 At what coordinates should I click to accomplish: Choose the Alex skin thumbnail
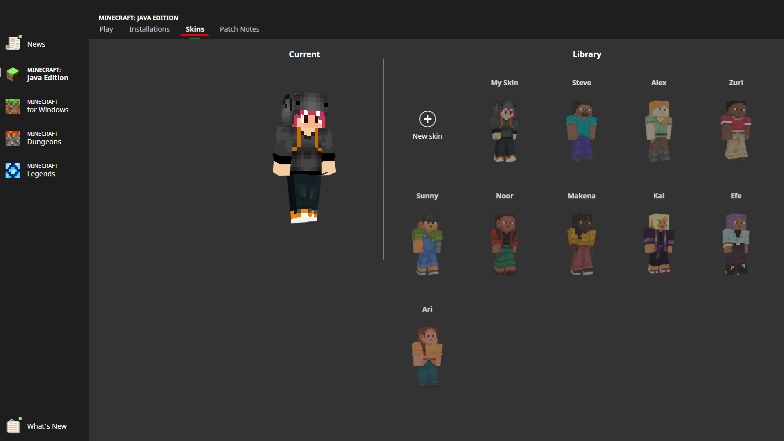pyautogui.click(x=658, y=130)
